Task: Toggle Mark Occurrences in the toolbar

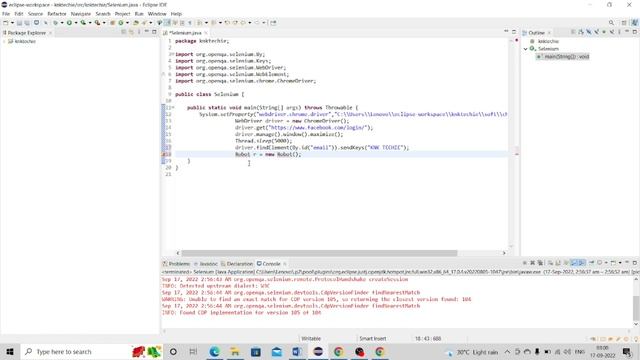Action: (167, 23)
